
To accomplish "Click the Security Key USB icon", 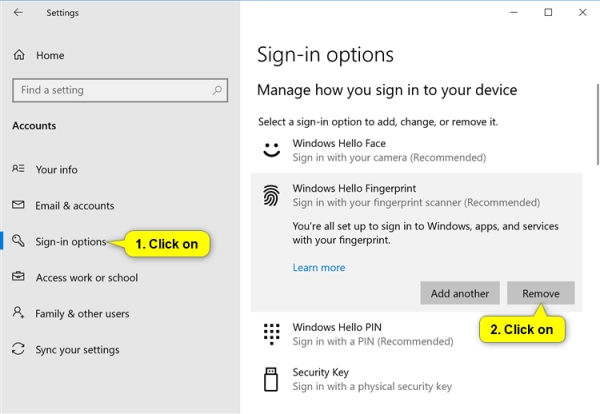I will click(271, 379).
